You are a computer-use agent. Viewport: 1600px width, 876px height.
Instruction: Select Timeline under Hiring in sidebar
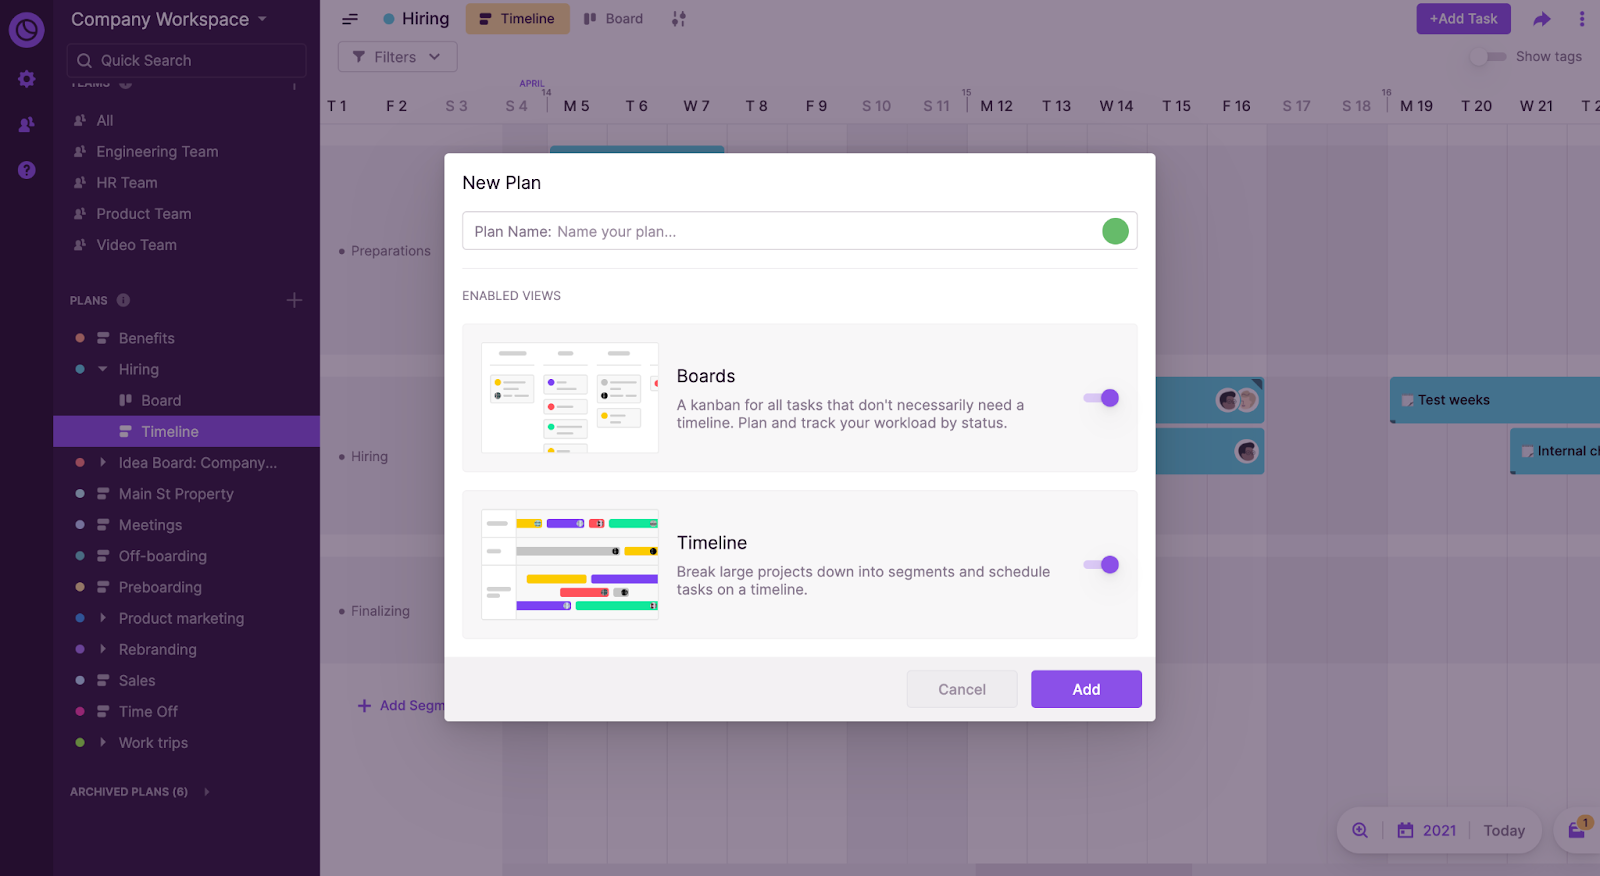click(x=186, y=431)
